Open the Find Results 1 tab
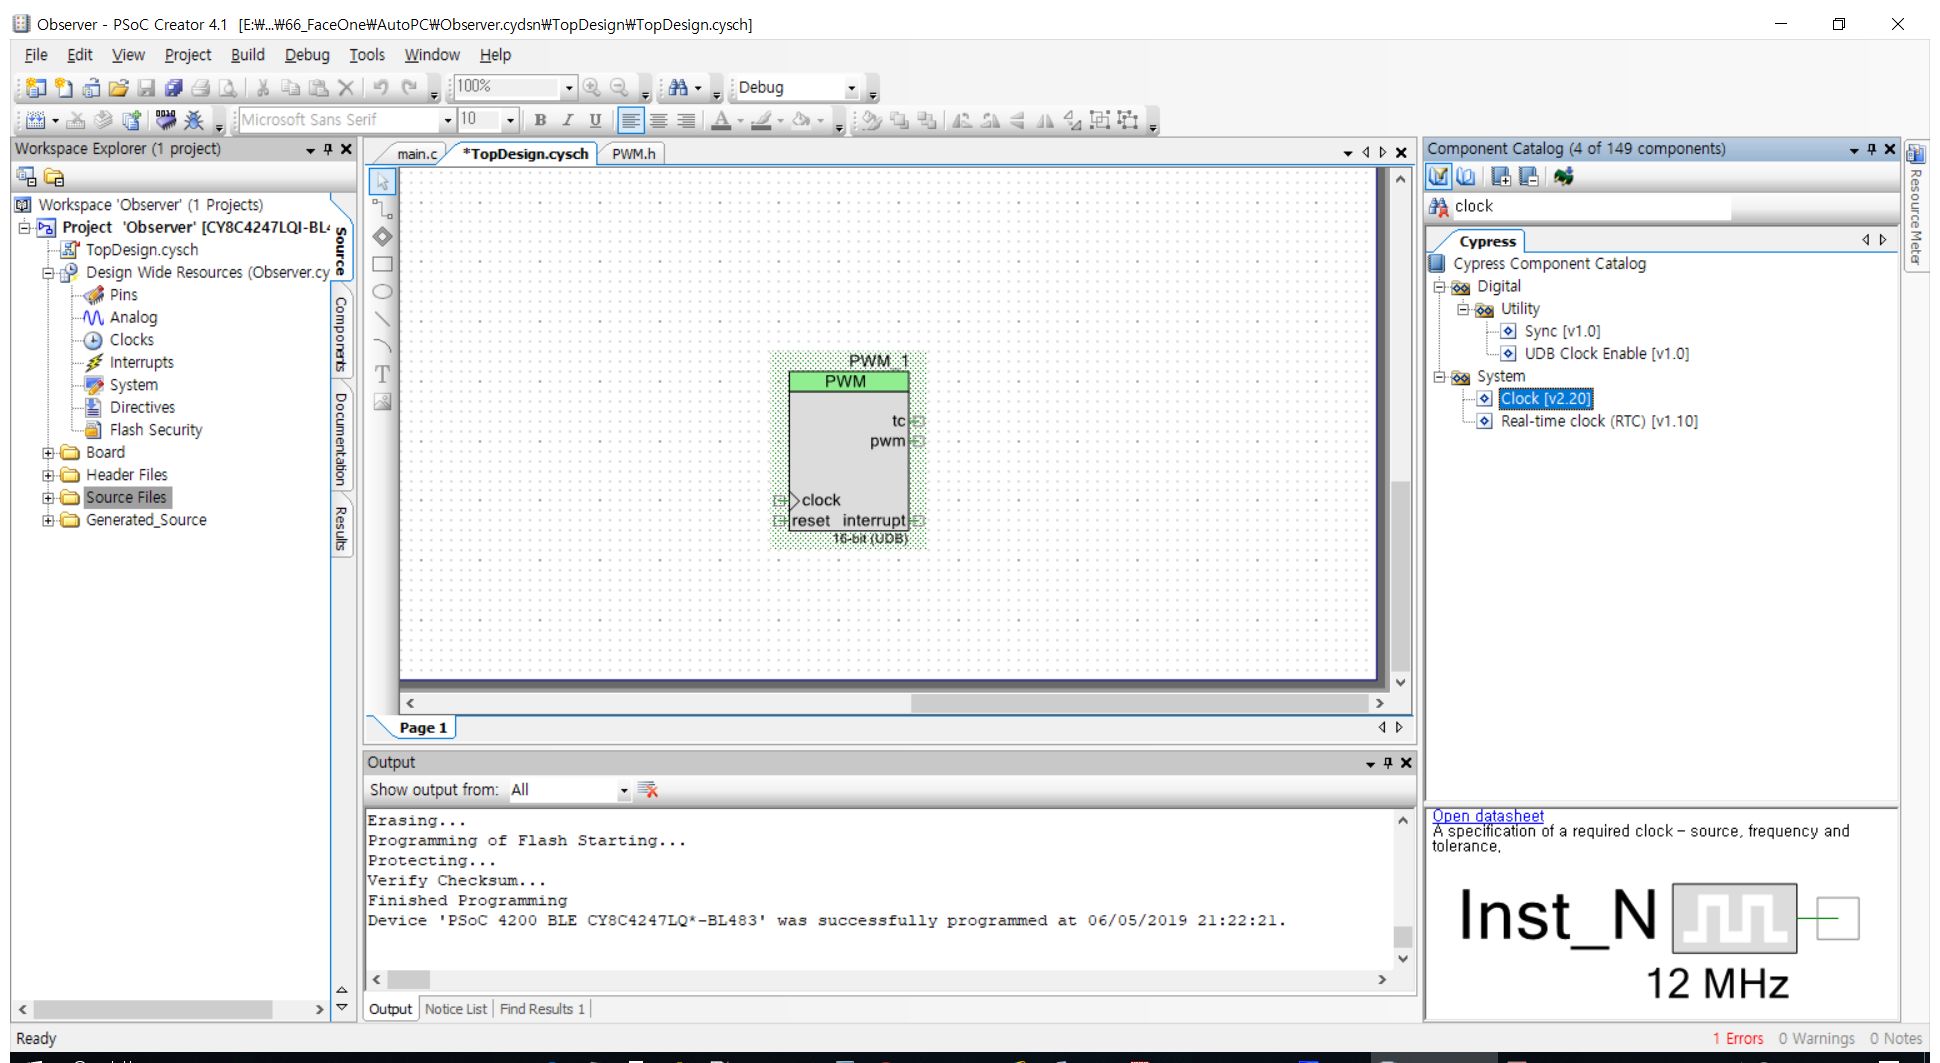 (542, 1009)
